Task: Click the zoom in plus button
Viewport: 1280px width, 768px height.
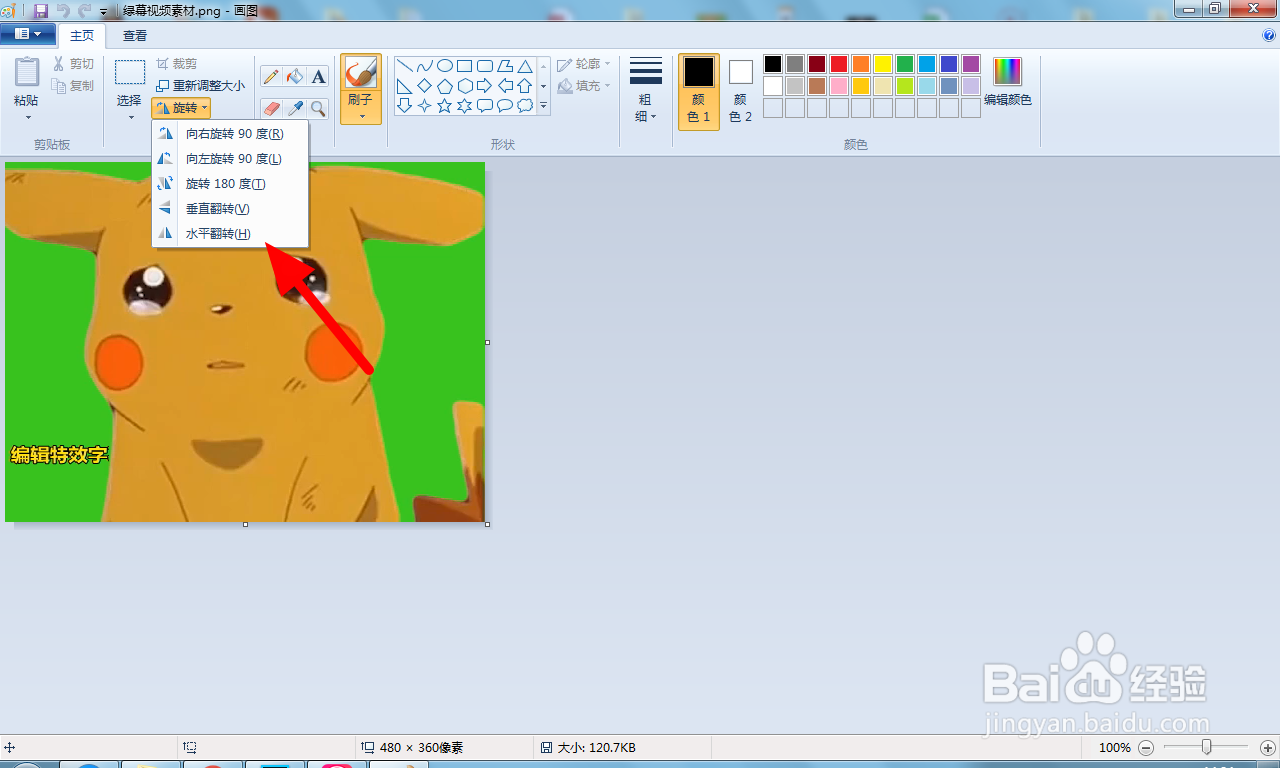Action: pyautogui.click(x=1268, y=747)
